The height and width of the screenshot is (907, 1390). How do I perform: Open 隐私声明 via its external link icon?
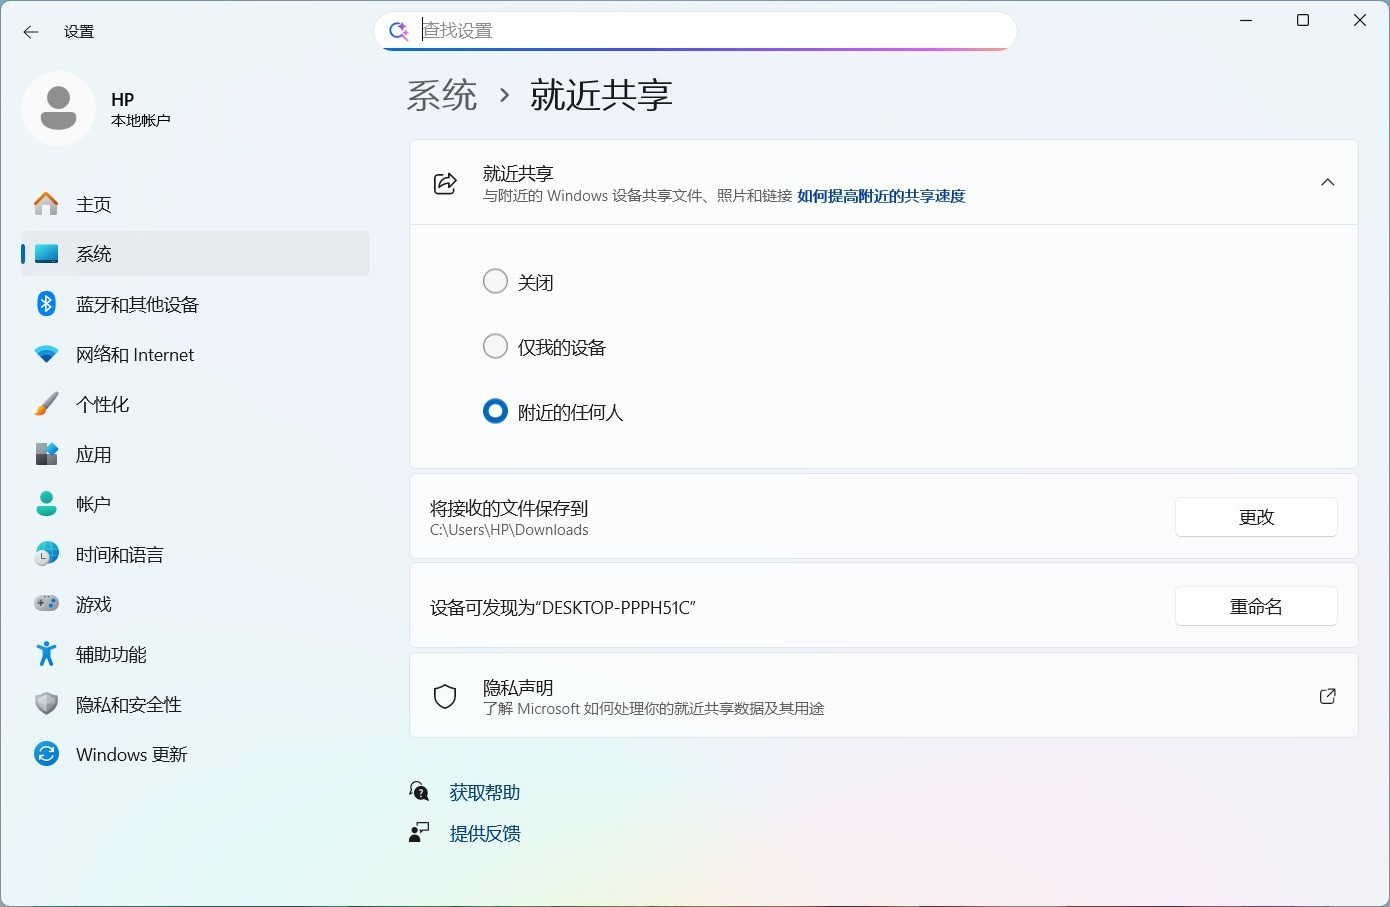1327,695
